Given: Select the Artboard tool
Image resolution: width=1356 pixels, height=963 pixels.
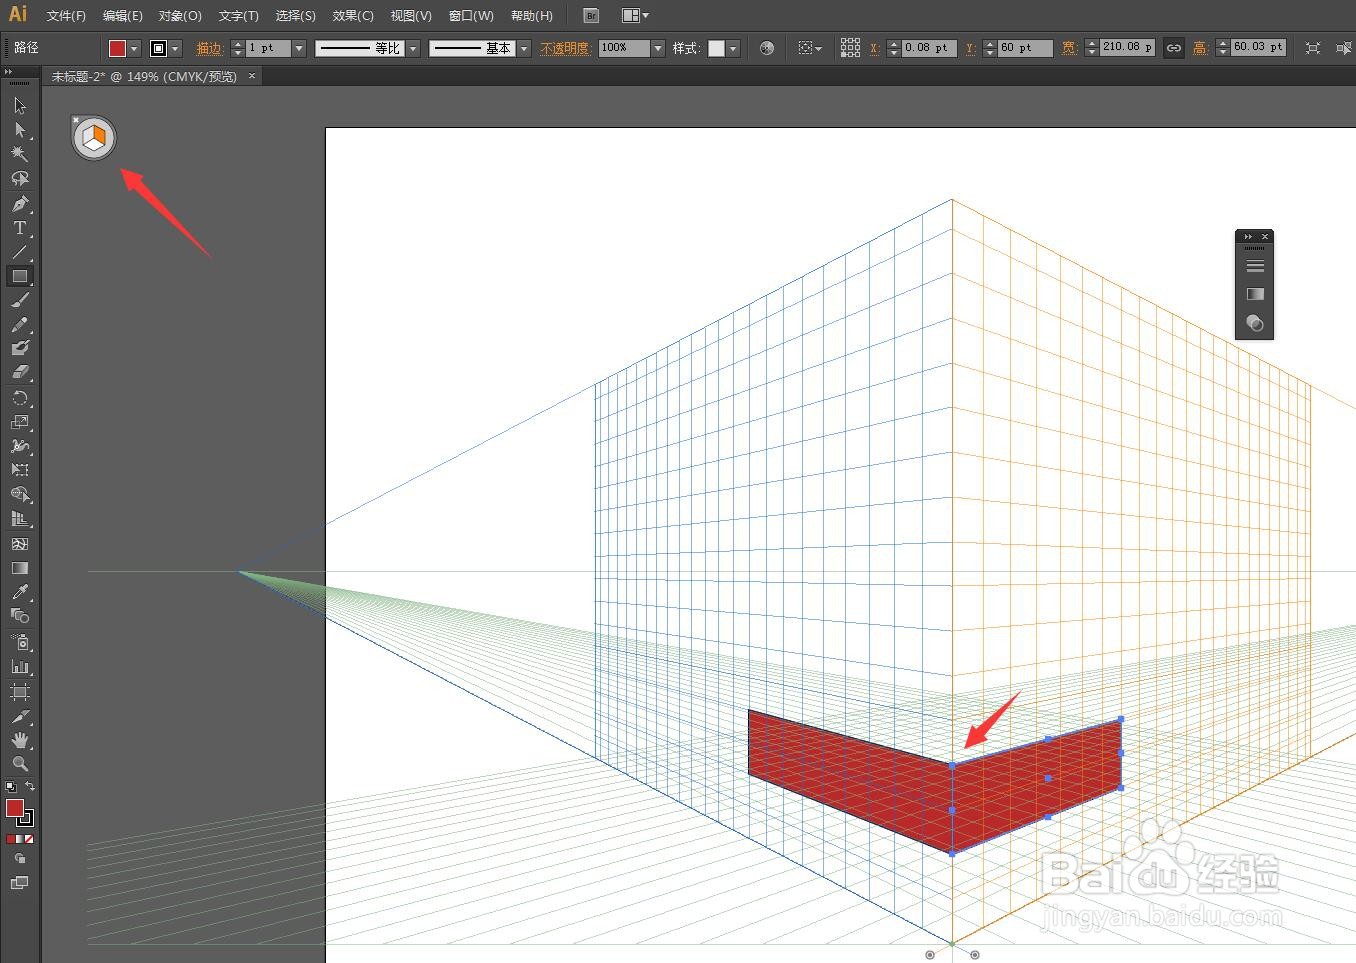Looking at the screenshot, I should [x=20, y=692].
